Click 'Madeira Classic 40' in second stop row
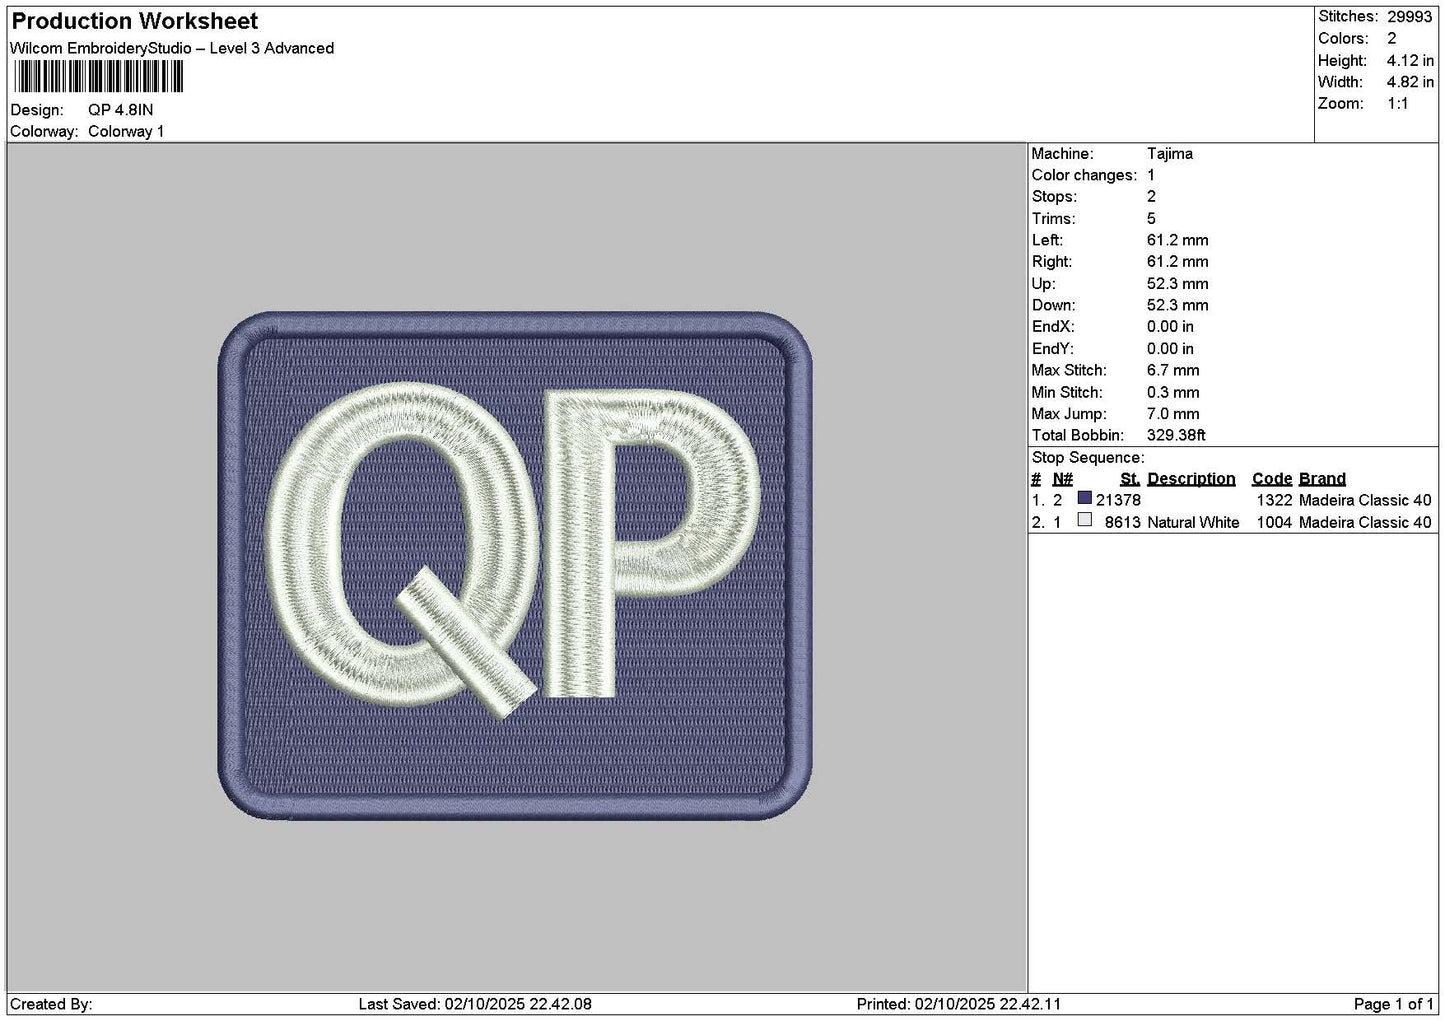The image size is (1445, 1021). click(1365, 522)
